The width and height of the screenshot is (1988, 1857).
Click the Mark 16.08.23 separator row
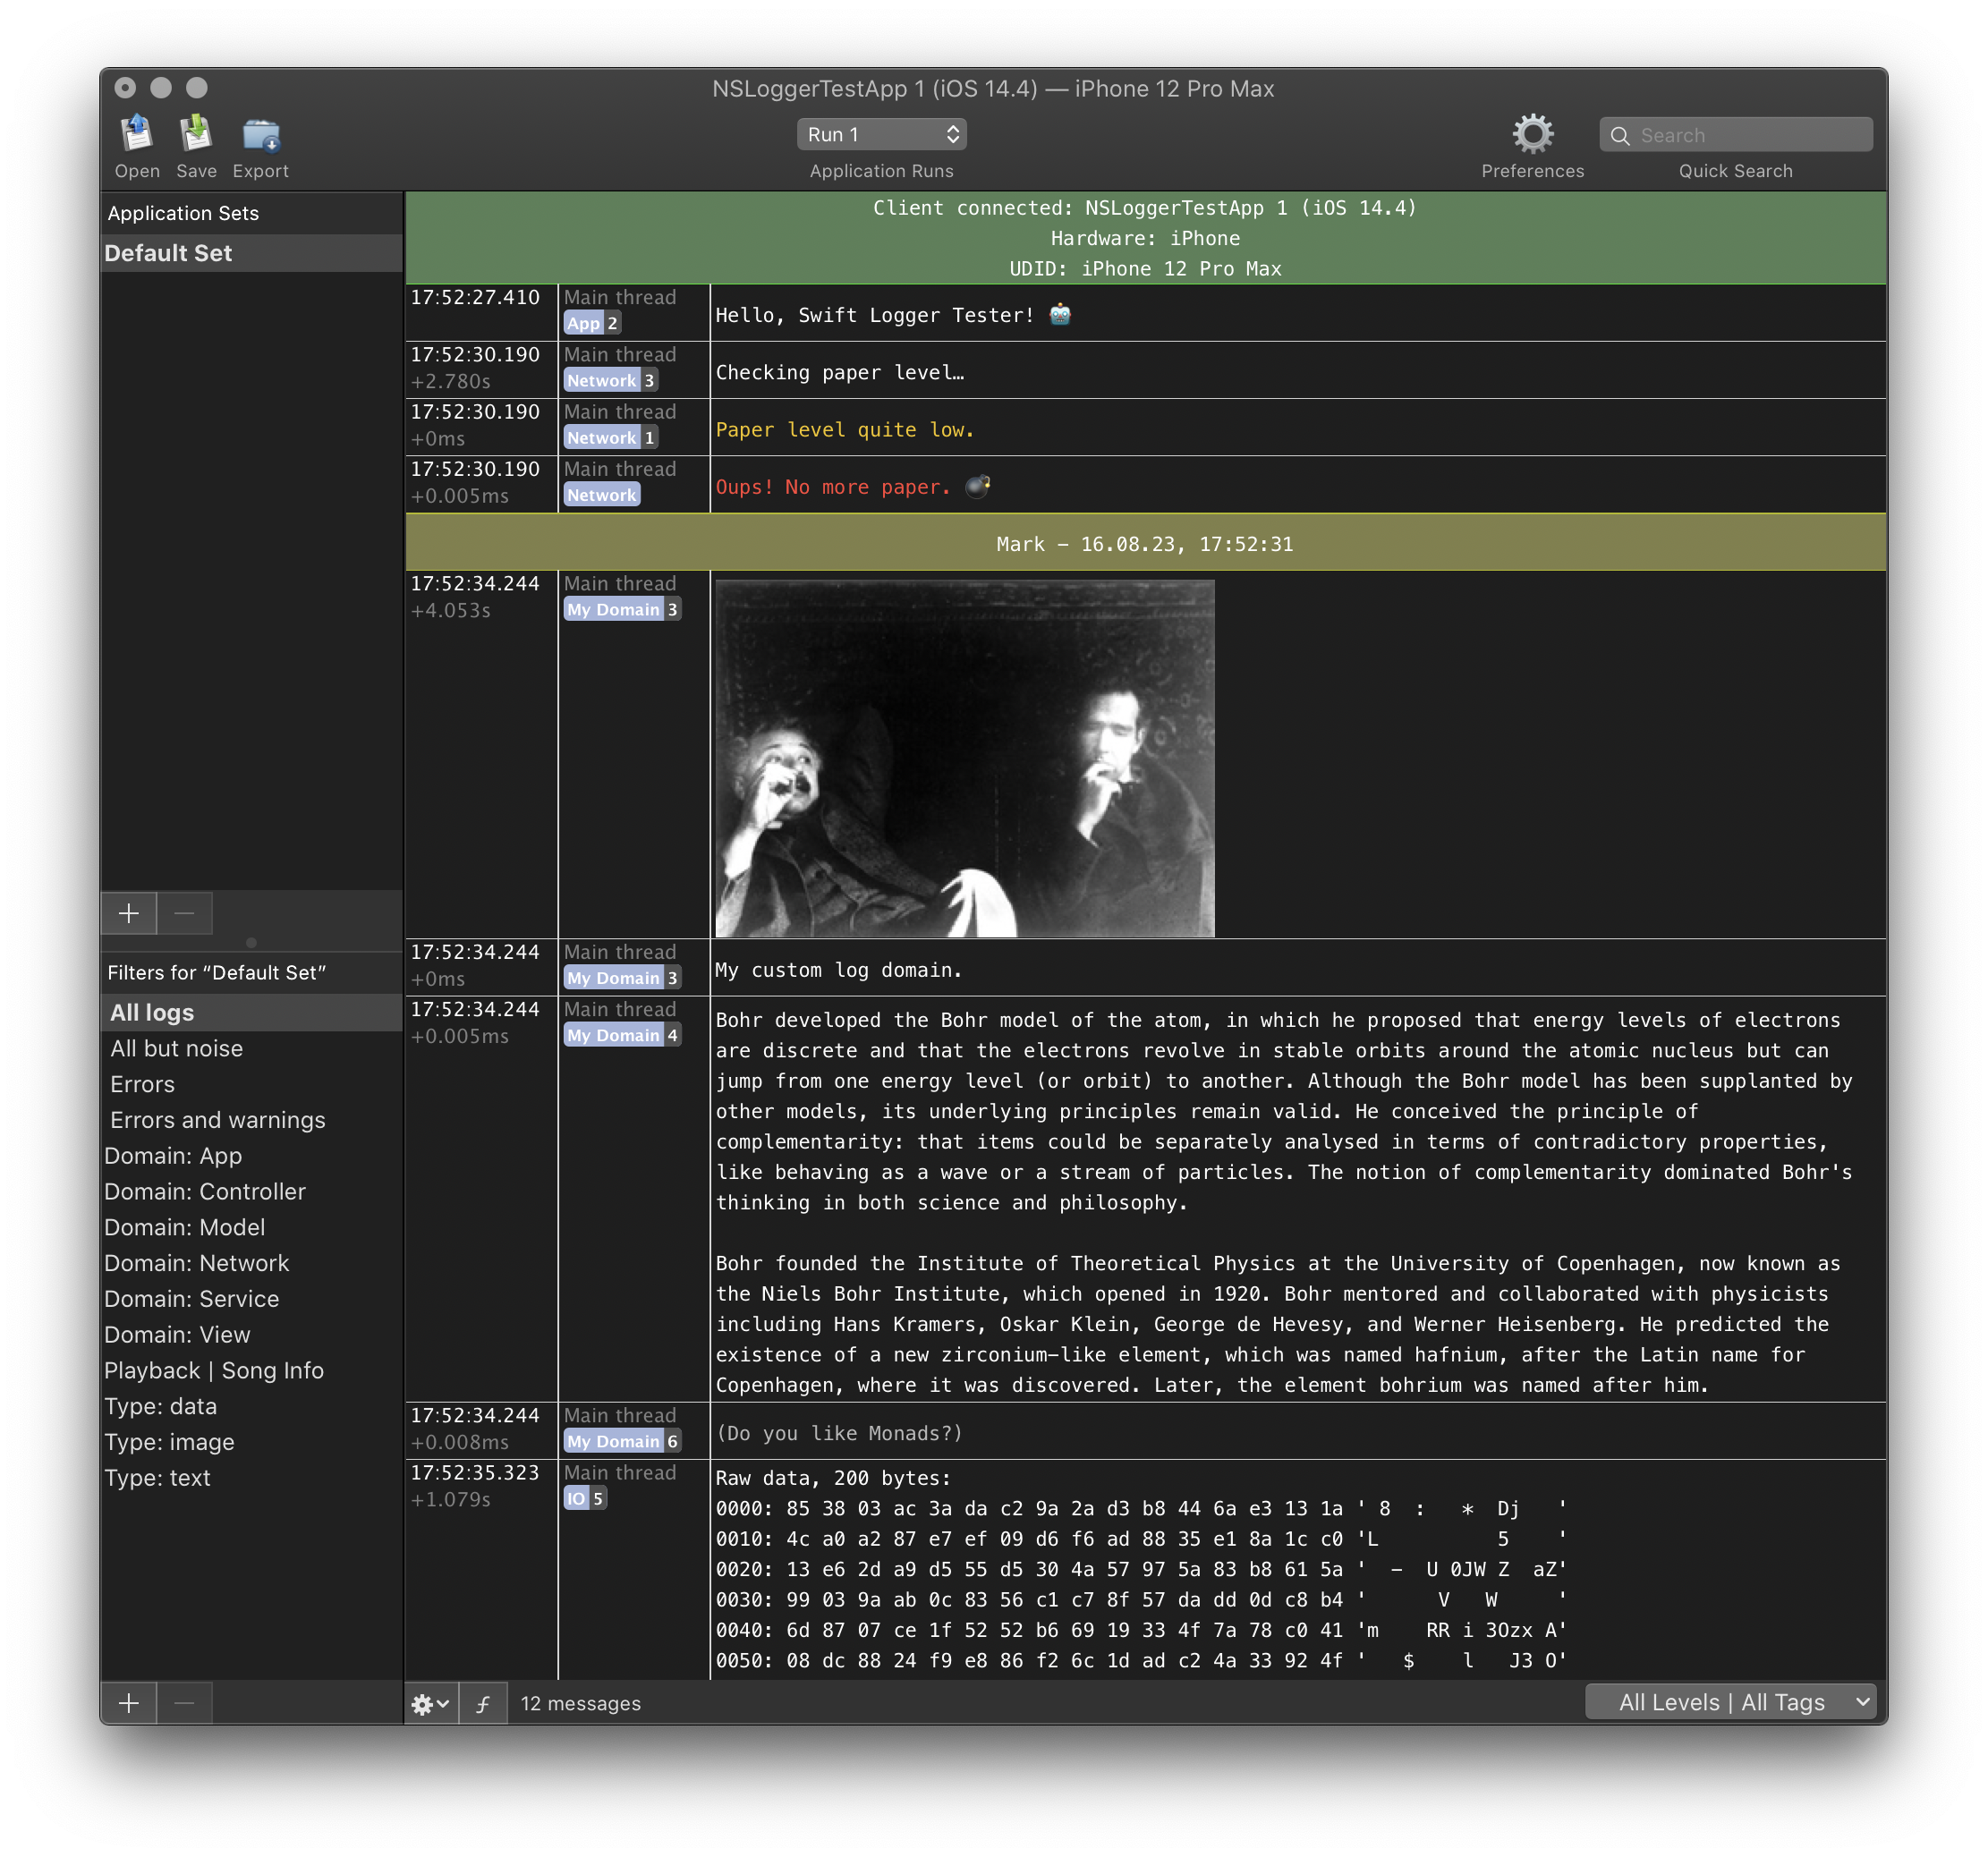click(1145, 544)
